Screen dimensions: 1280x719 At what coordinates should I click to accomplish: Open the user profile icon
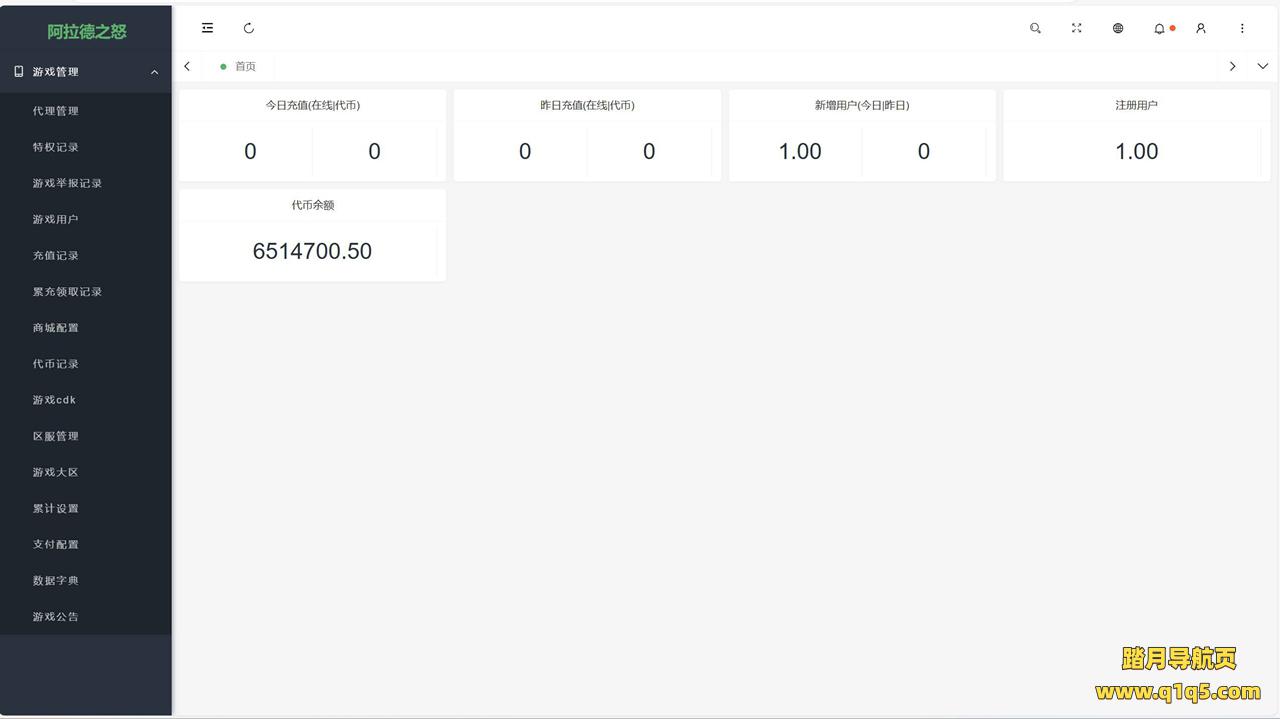tap(1201, 28)
